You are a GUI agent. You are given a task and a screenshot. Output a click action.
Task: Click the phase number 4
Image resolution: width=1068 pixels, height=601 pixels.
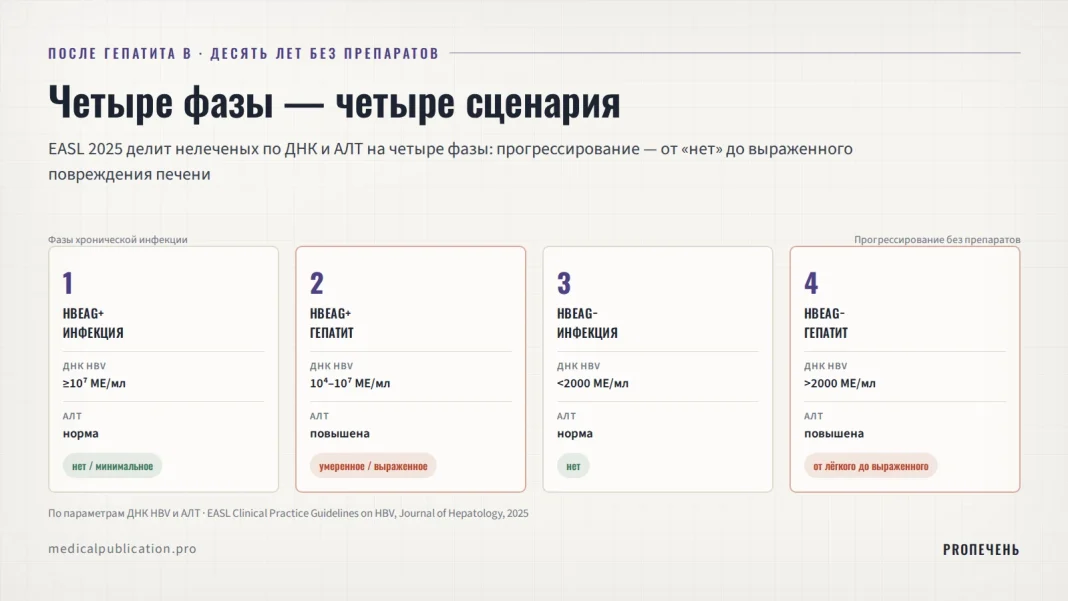(x=811, y=283)
